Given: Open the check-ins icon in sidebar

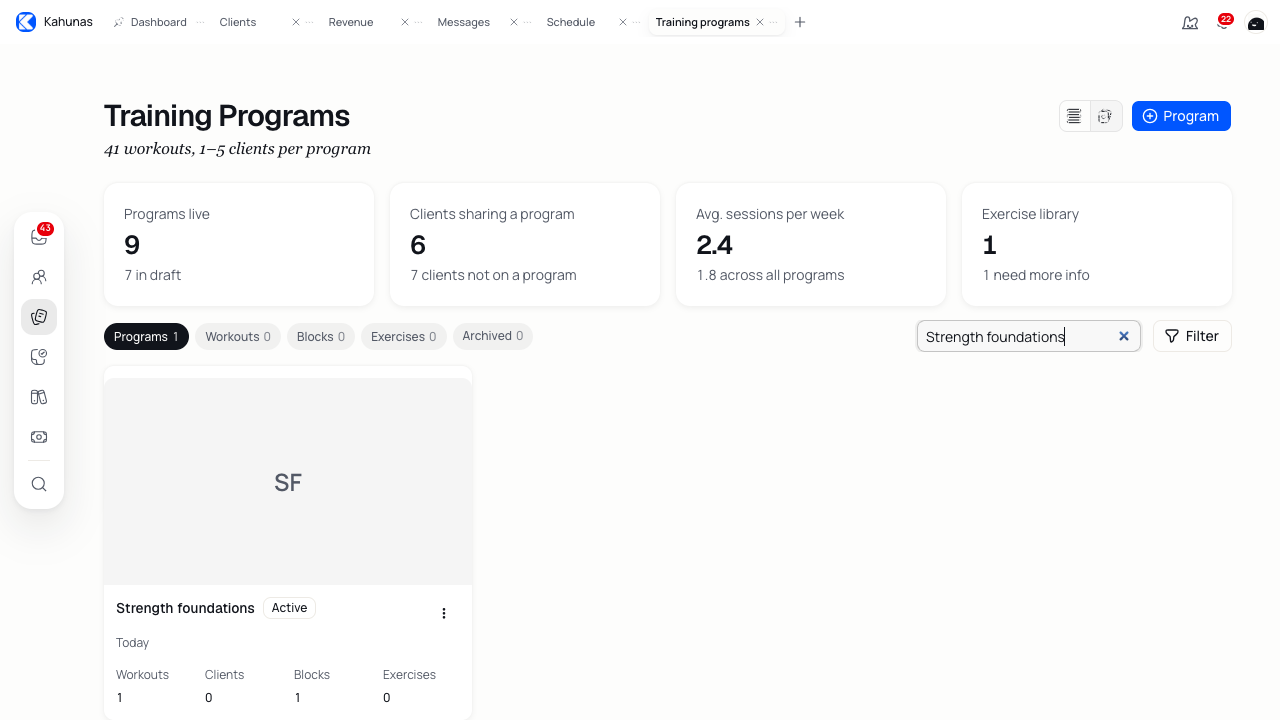Looking at the screenshot, I should [x=39, y=357].
